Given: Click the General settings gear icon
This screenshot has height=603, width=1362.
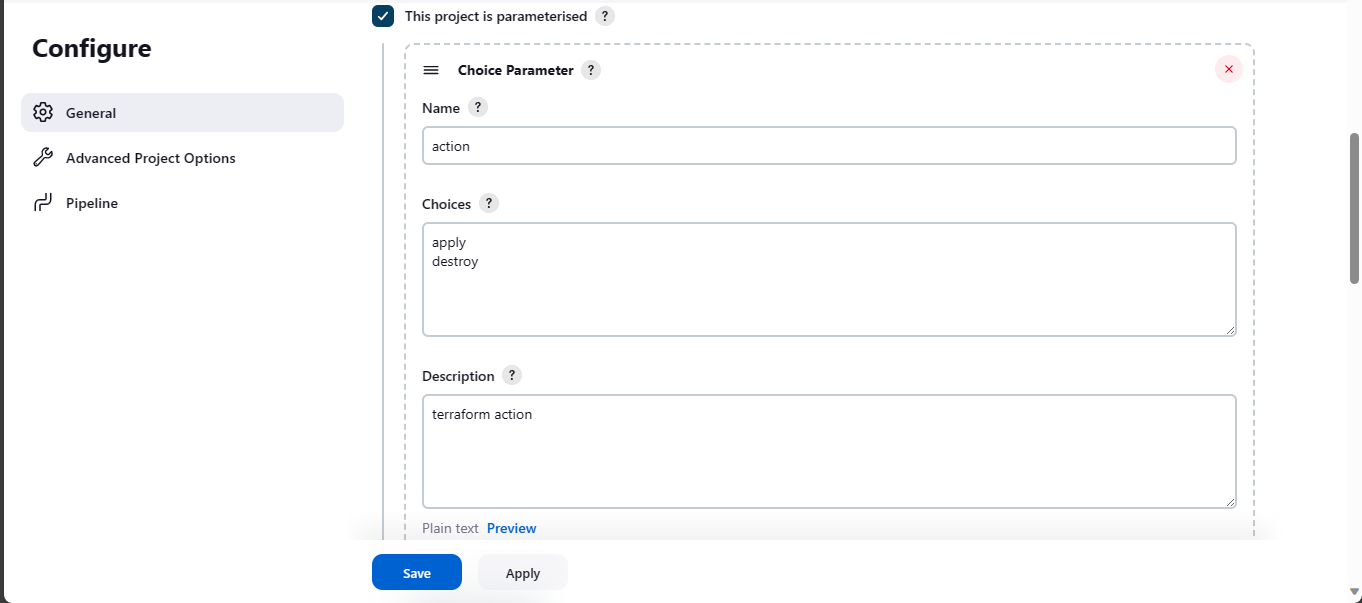Looking at the screenshot, I should pos(42,112).
